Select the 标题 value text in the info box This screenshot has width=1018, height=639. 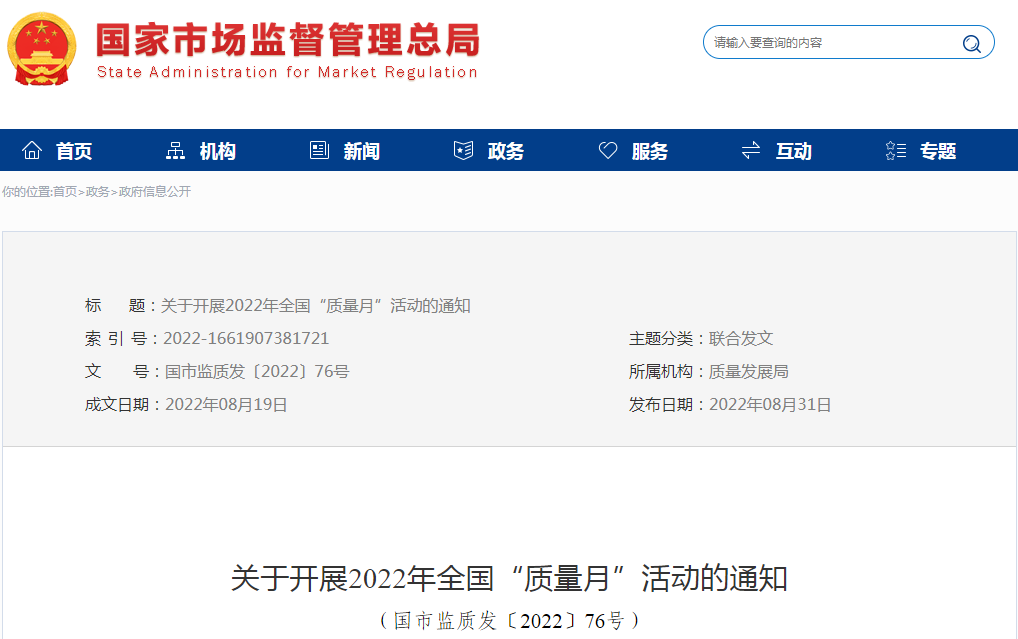click(316, 306)
